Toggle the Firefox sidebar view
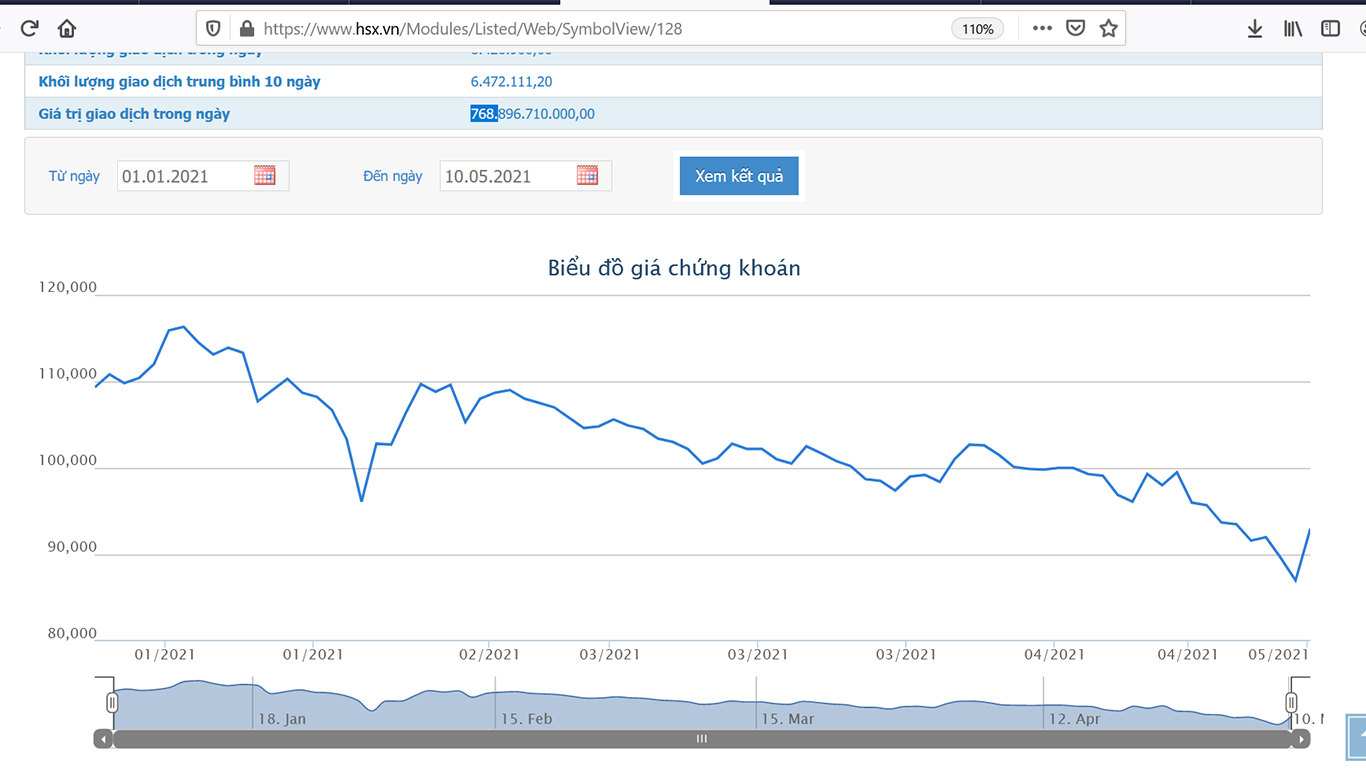 [1330, 29]
